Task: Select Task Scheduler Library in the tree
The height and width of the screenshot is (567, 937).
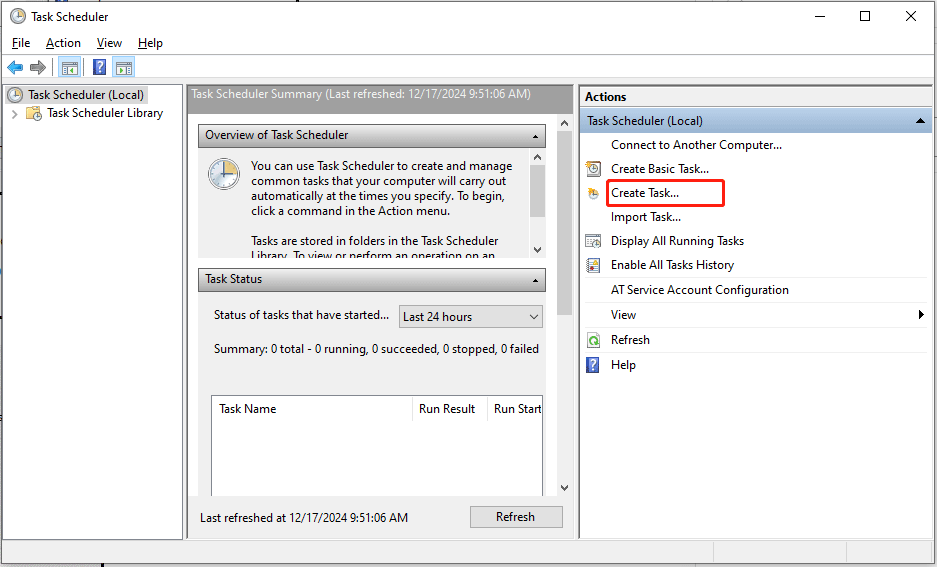Action: coord(105,113)
